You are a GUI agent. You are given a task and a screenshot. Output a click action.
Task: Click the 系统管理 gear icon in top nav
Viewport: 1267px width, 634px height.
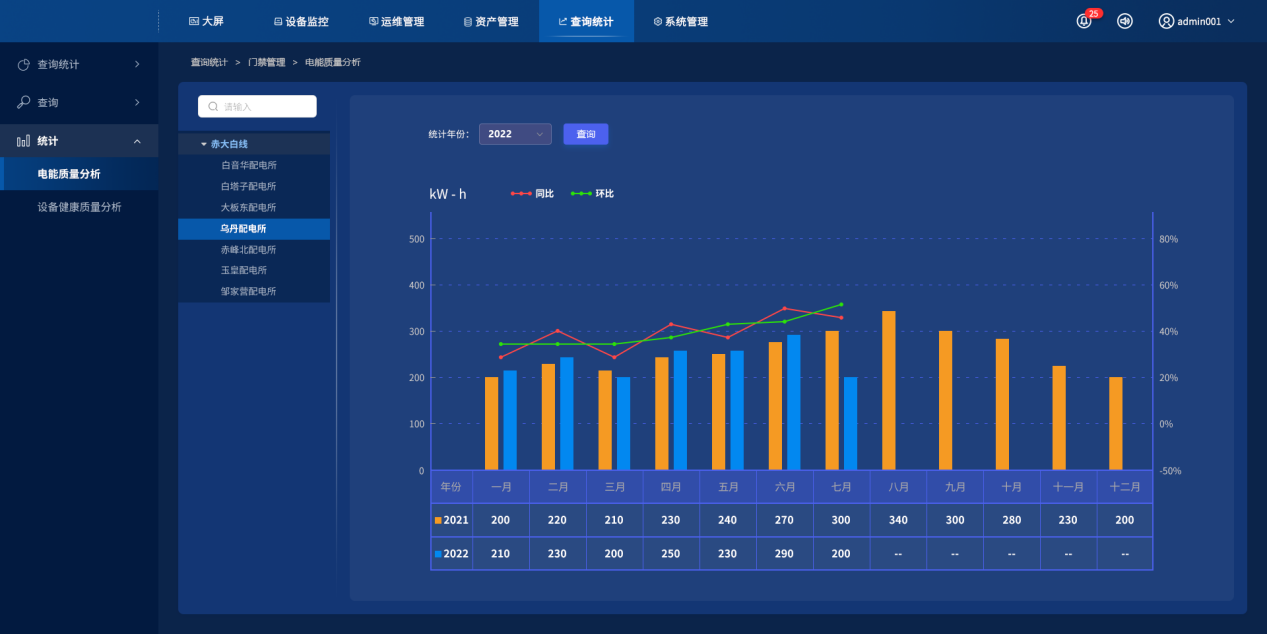click(x=657, y=21)
